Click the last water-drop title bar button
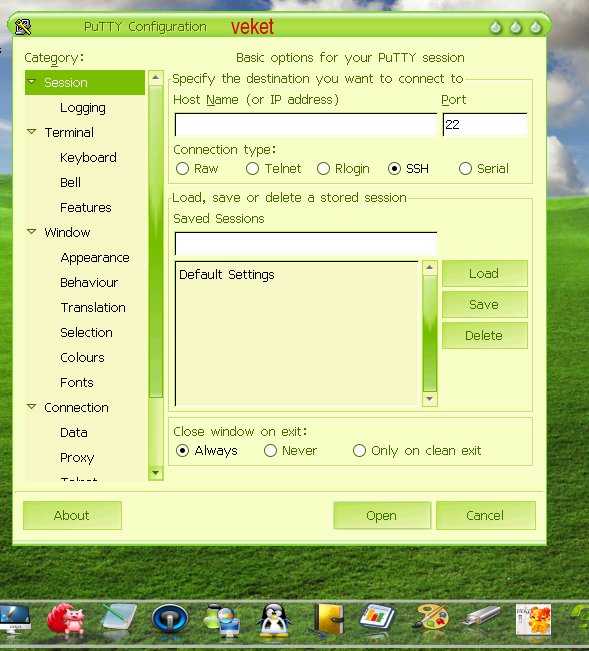The width and height of the screenshot is (589, 651). point(536,27)
